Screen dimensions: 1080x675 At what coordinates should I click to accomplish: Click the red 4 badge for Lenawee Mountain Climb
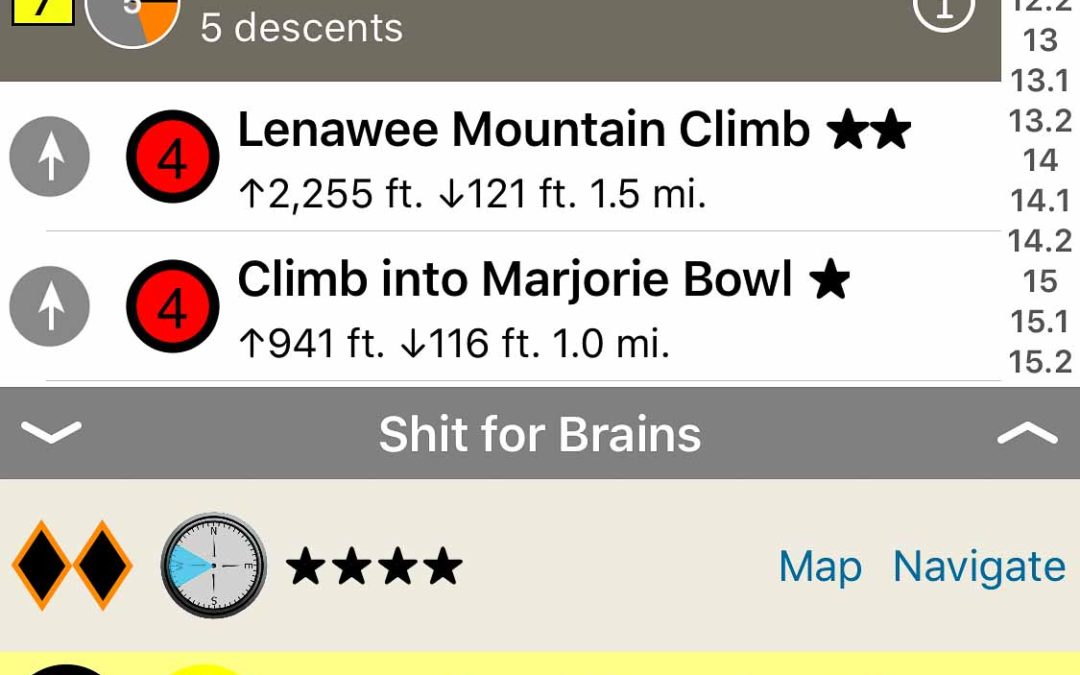(x=172, y=157)
